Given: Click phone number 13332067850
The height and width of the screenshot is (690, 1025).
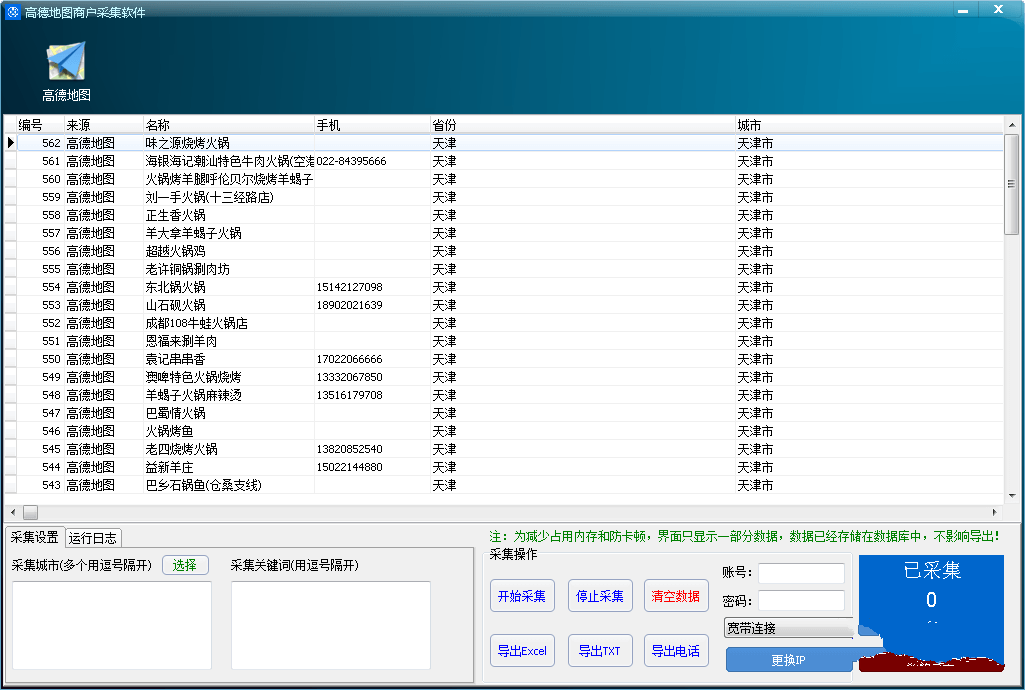Looking at the screenshot, I should (350, 377).
